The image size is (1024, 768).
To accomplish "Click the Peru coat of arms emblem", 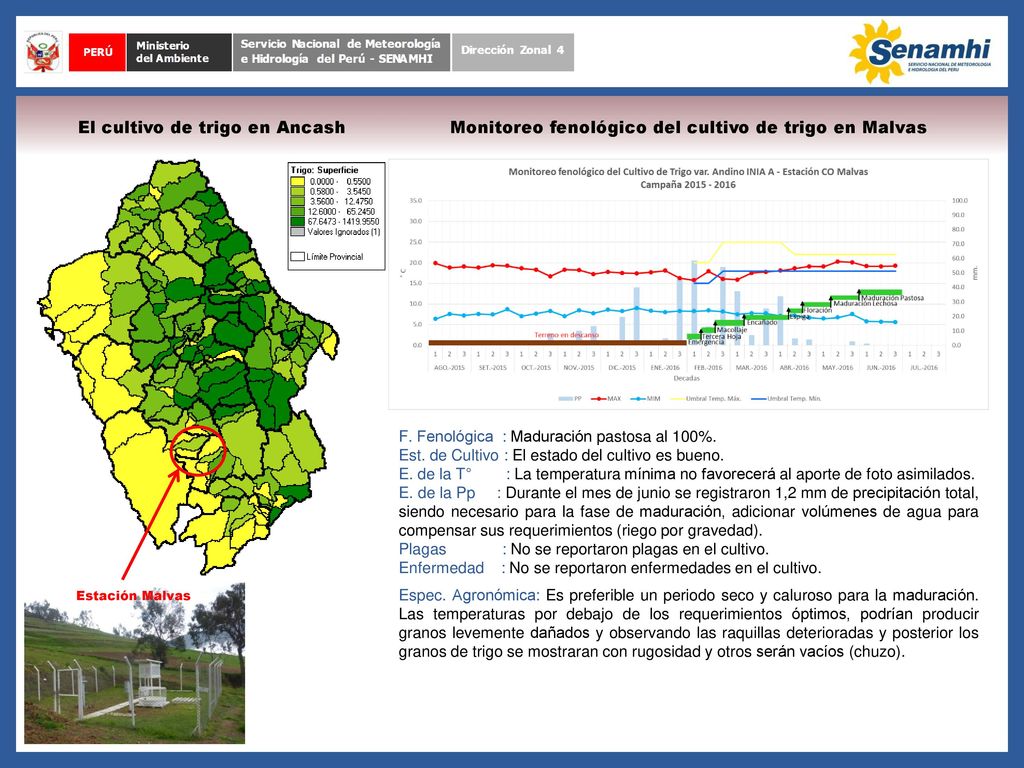I will click(x=44, y=52).
